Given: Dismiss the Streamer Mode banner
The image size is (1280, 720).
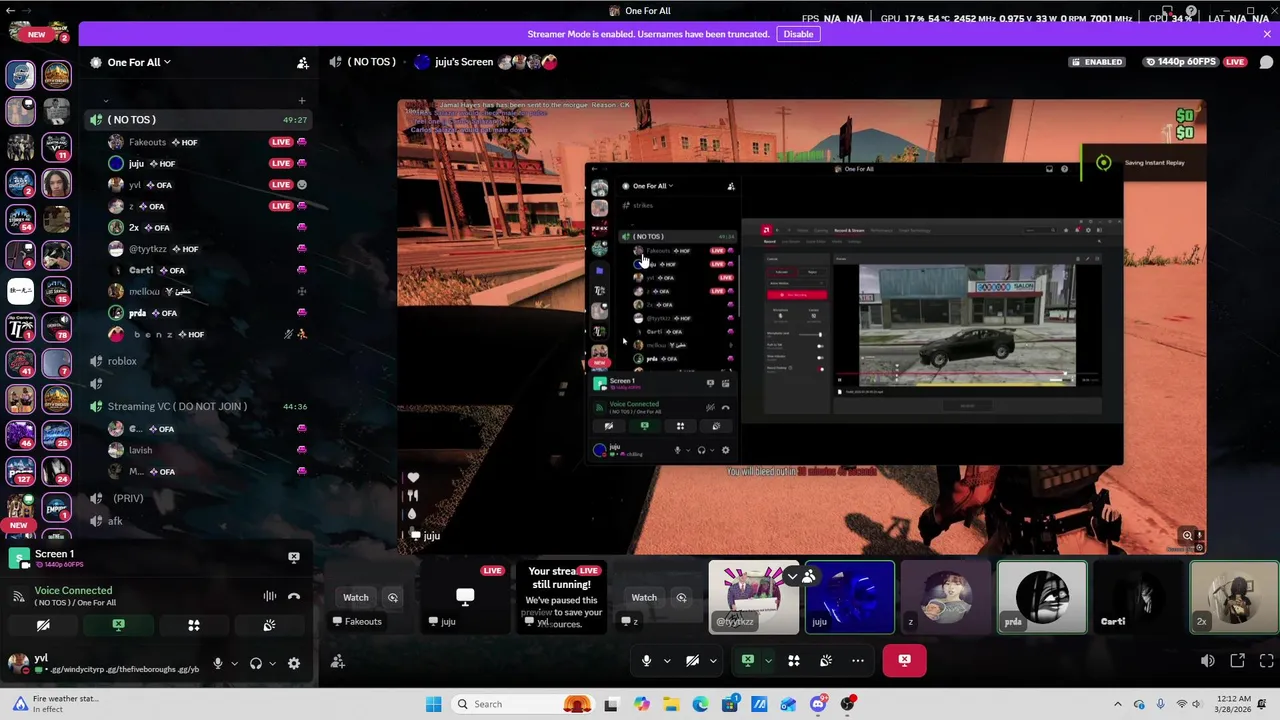Looking at the screenshot, I should click(1267, 34).
